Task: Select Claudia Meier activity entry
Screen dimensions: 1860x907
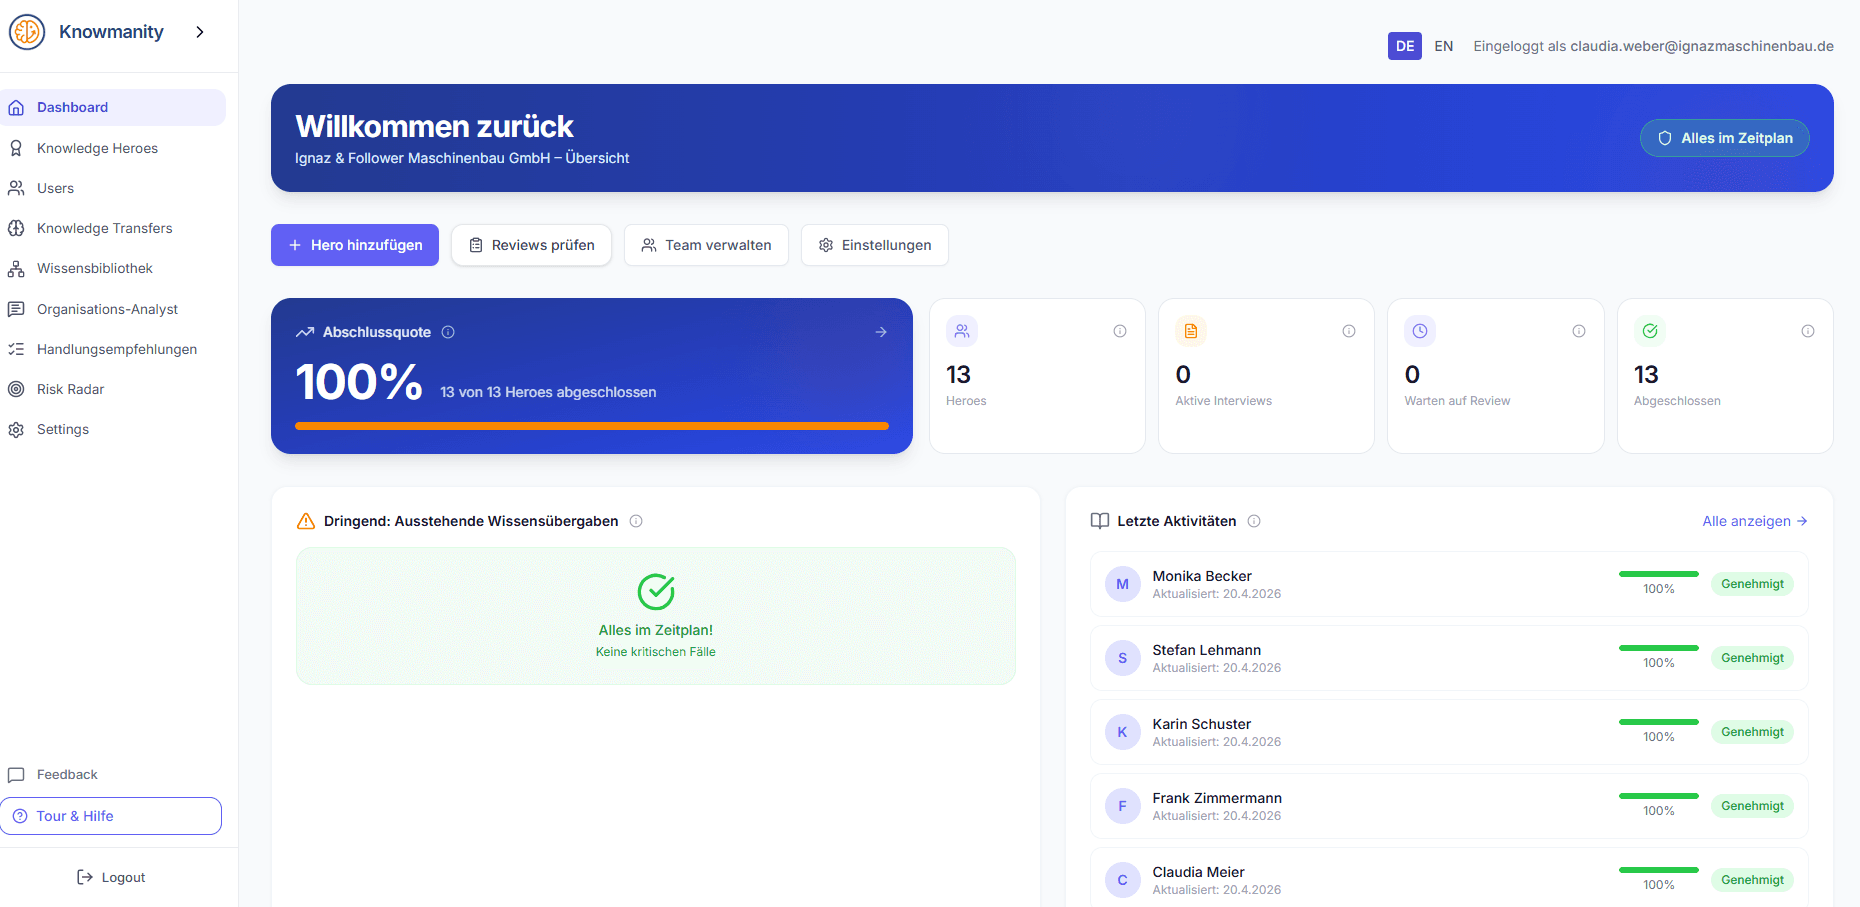Action: (x=1449, y=878)
